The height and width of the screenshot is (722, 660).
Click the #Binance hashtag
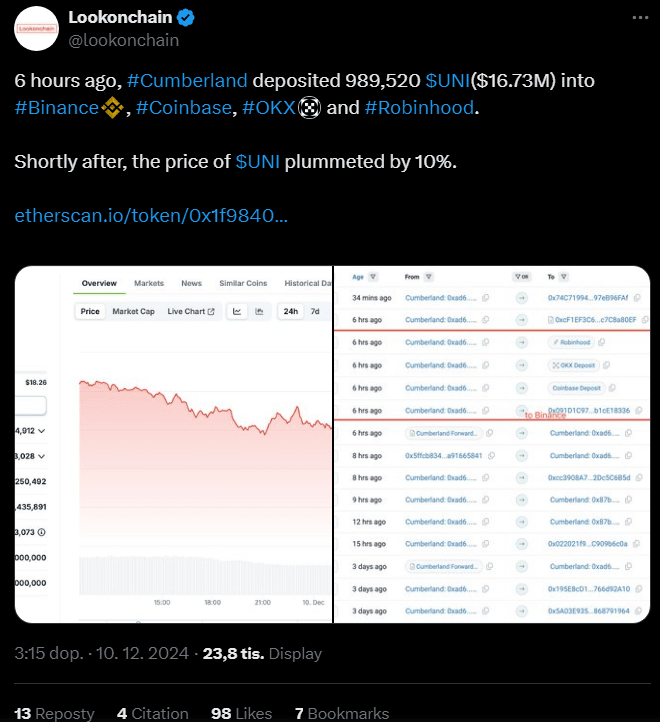pos(57,107)
